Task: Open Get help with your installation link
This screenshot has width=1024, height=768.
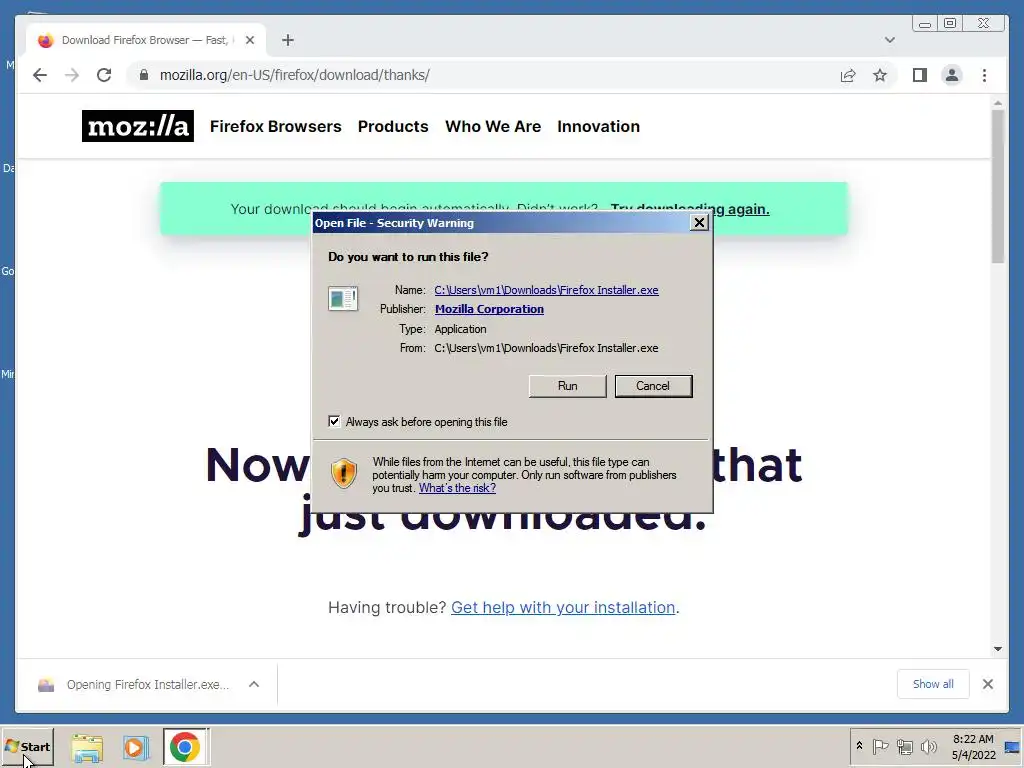Action: point(563,607)
